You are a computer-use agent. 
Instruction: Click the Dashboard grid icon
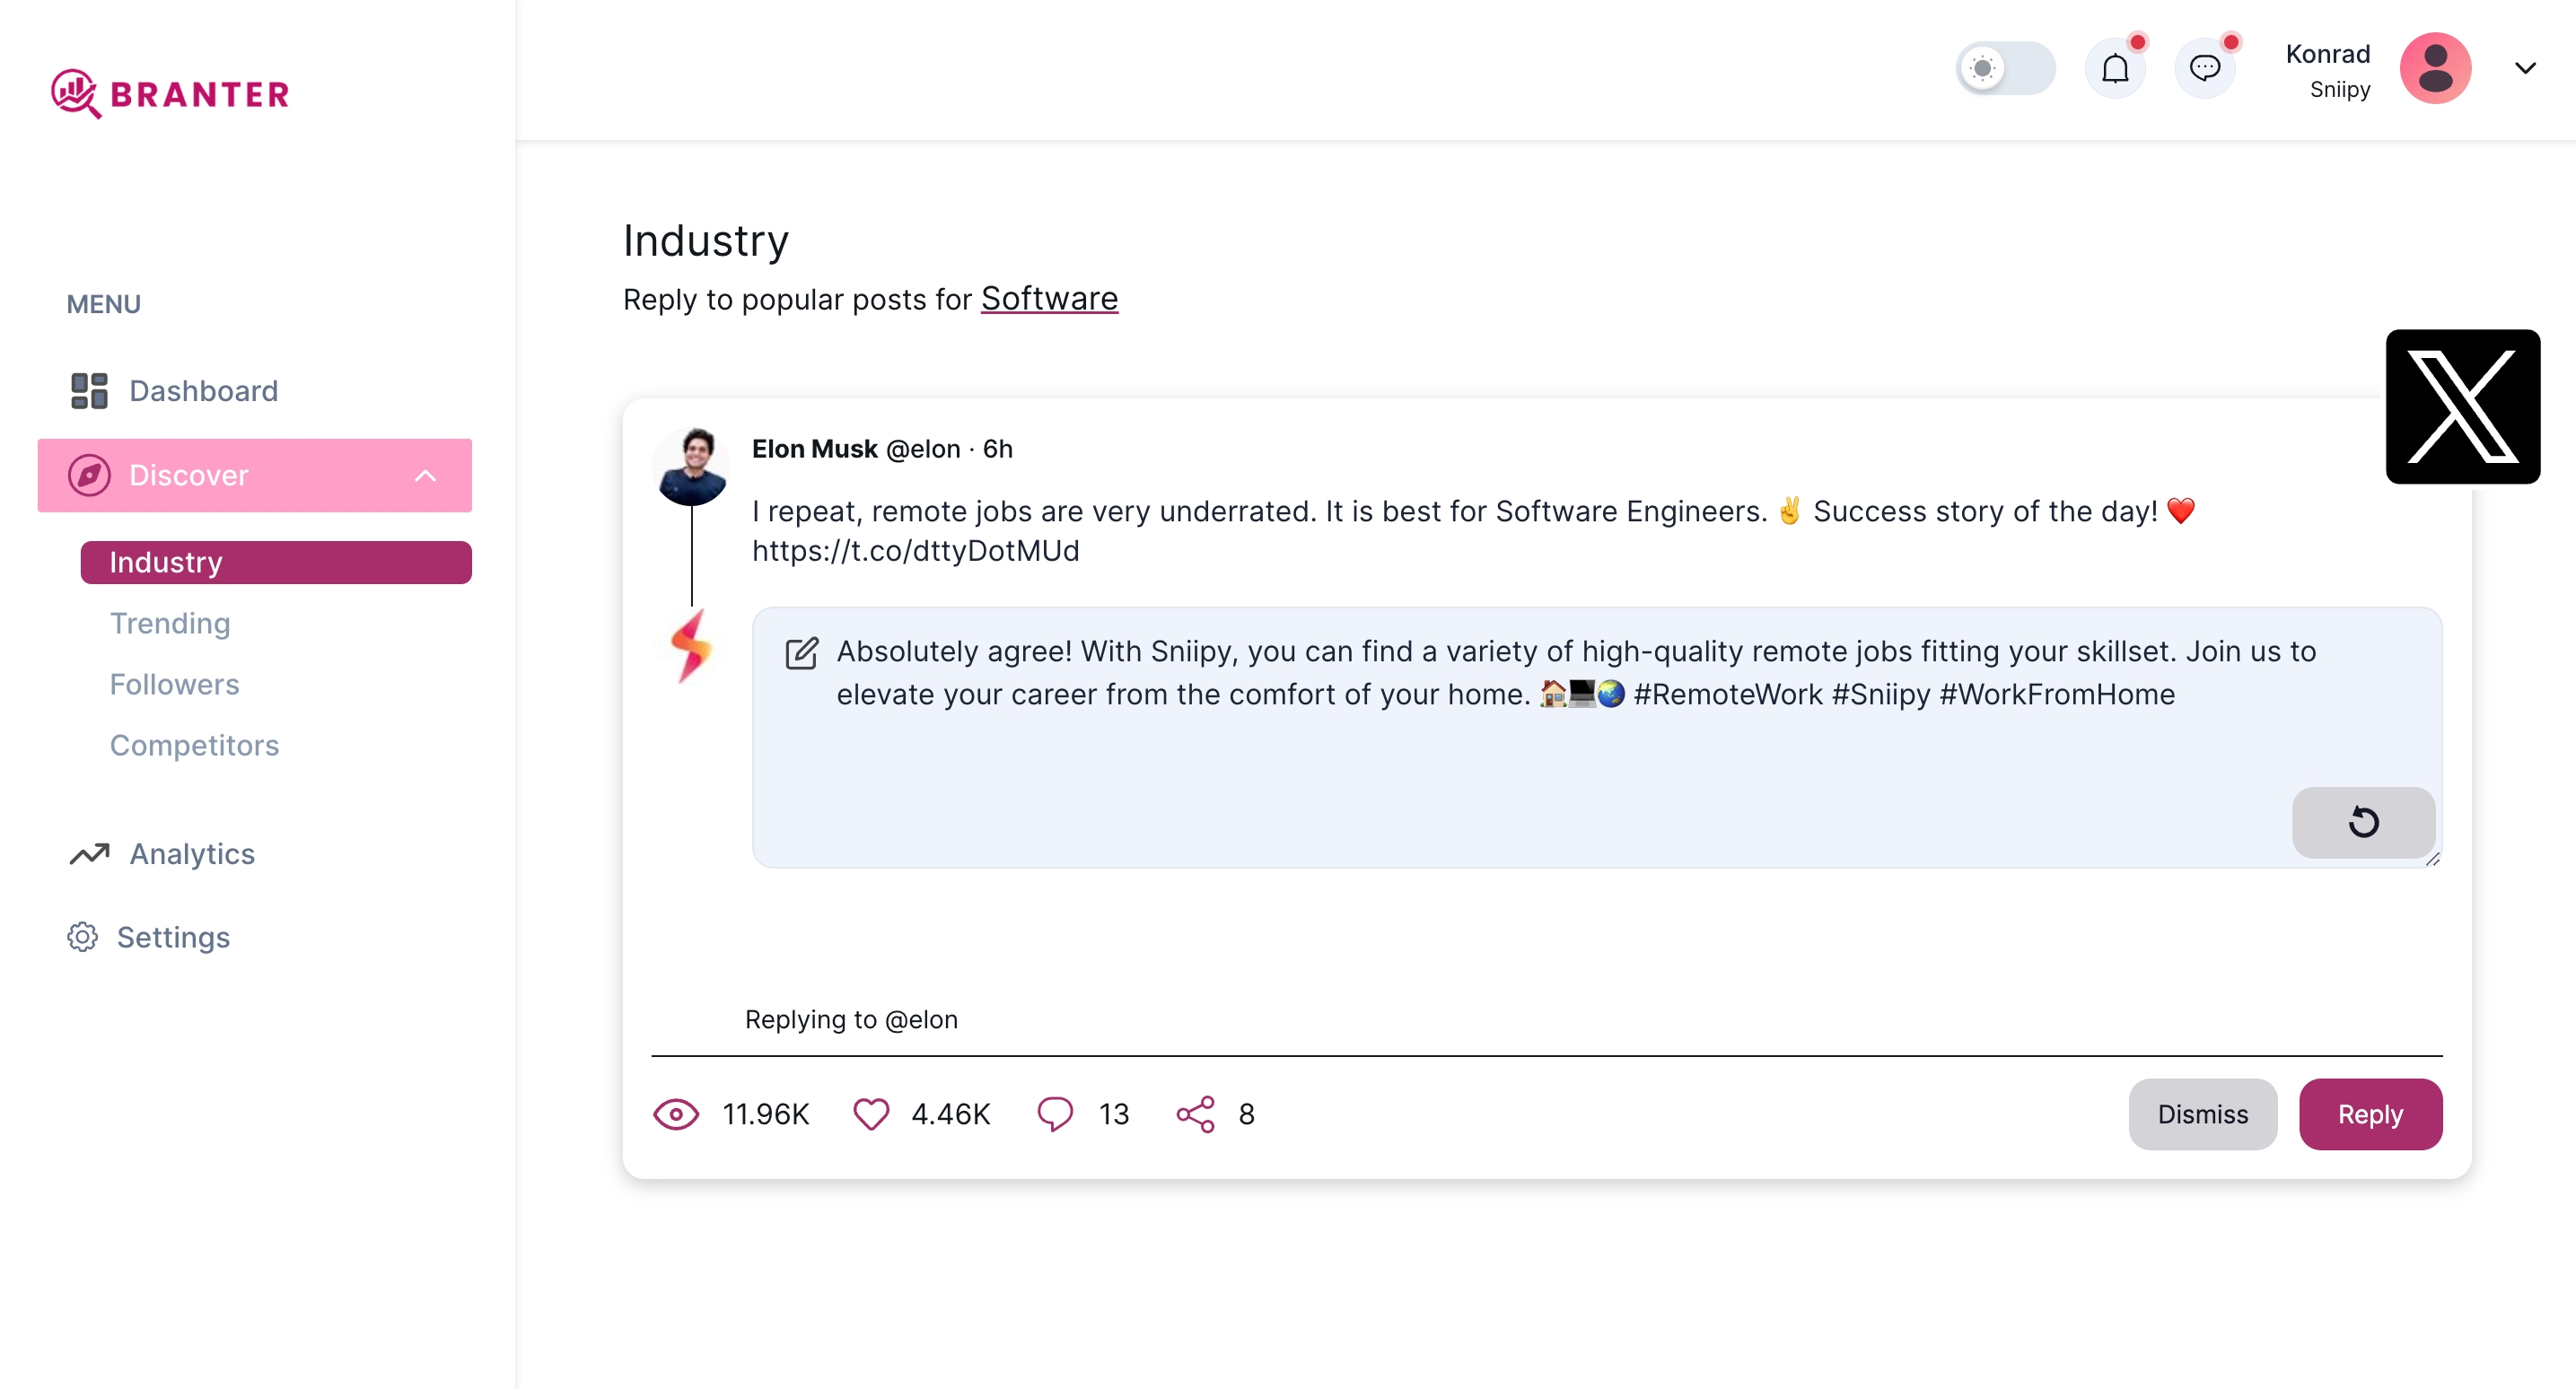point(89,391)
